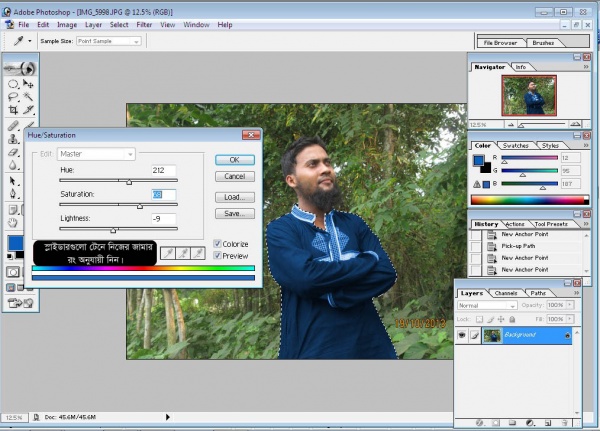The width and height of the screenshot is (600, 431).
Task: Click OK in Hue/Saturation dialog
Action: coord(235,160)
